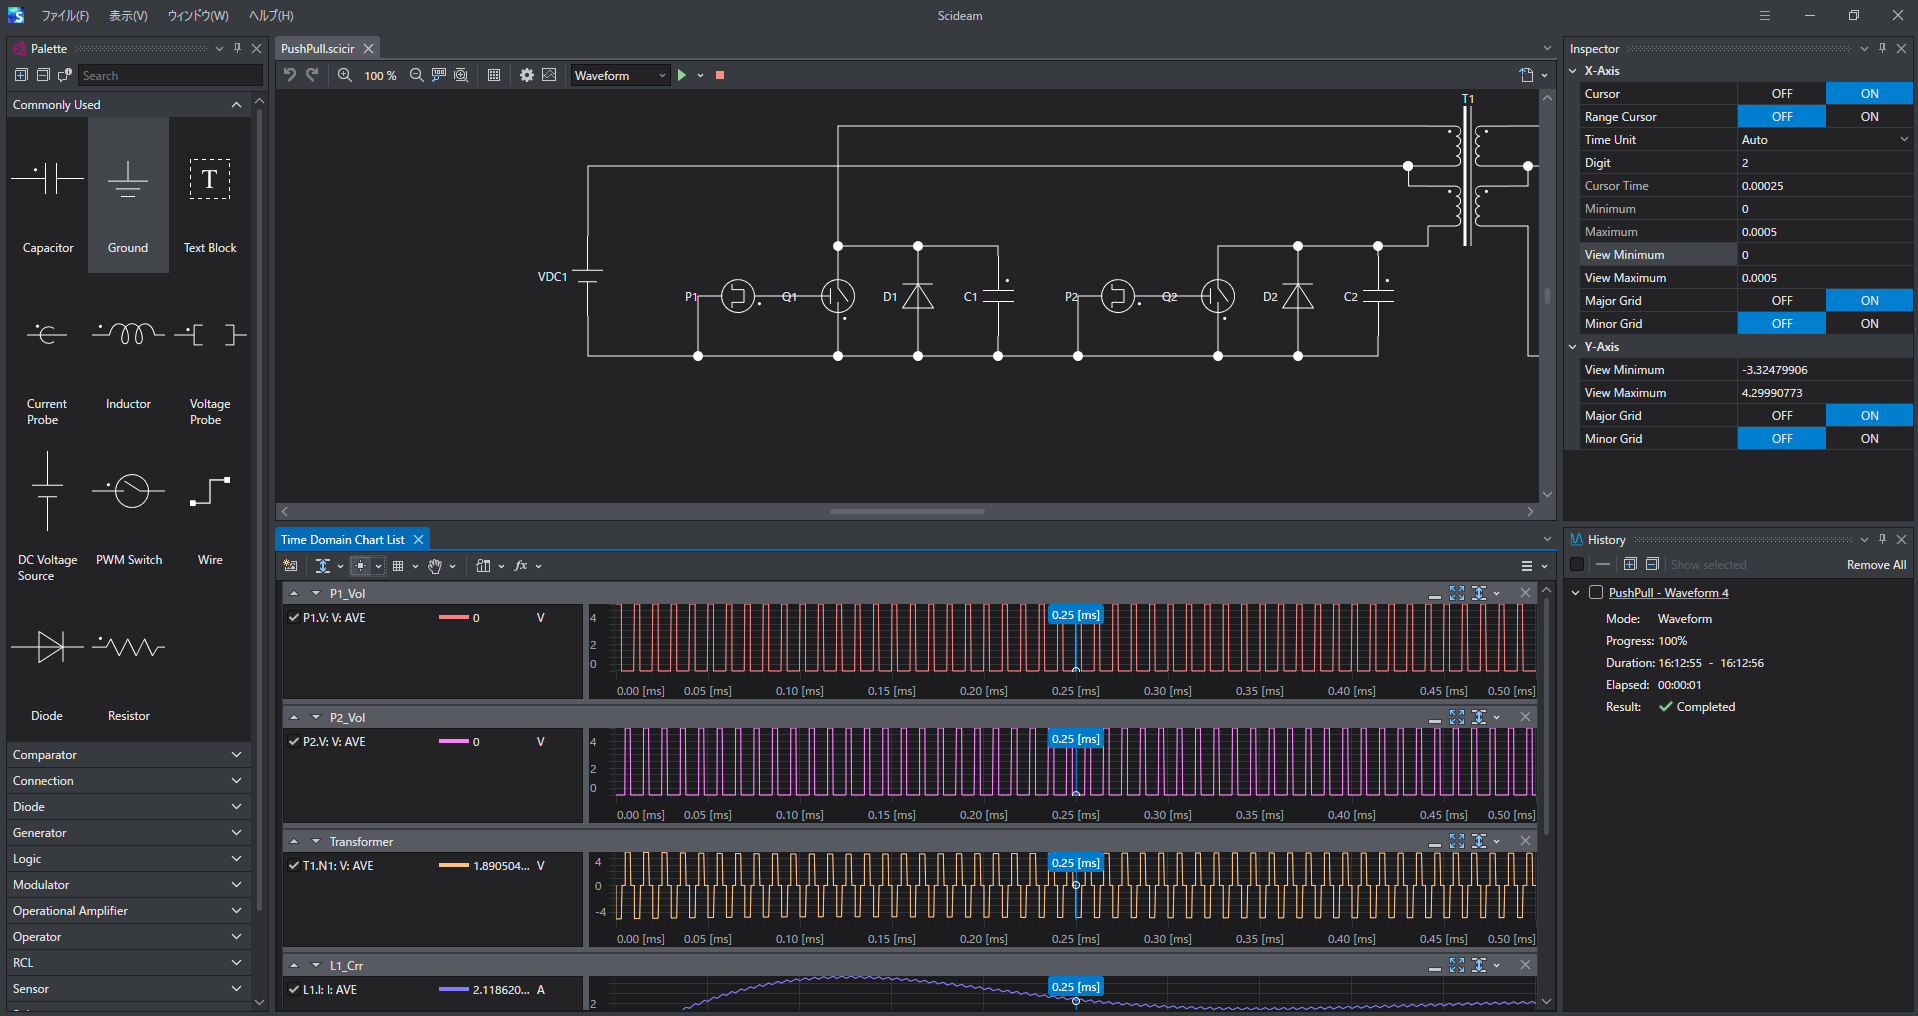Click the fit-to-area zoom icon

click(x=461, y=75)
